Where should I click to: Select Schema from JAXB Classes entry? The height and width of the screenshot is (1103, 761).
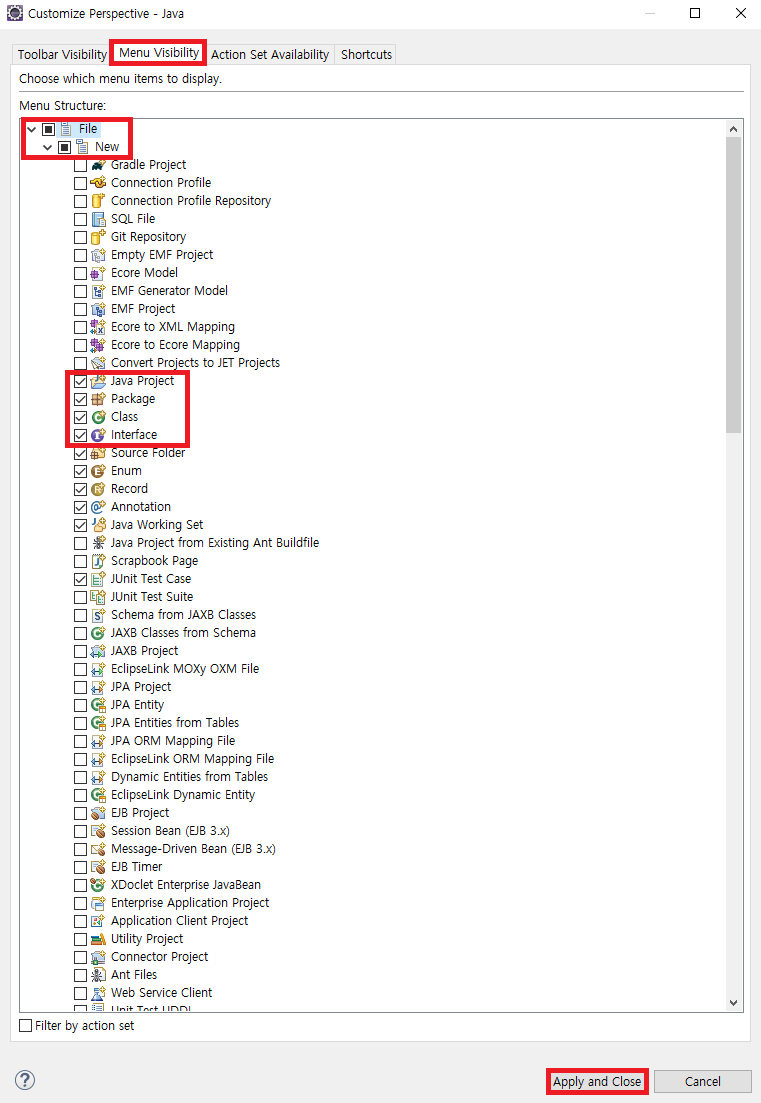click(184, 615)
